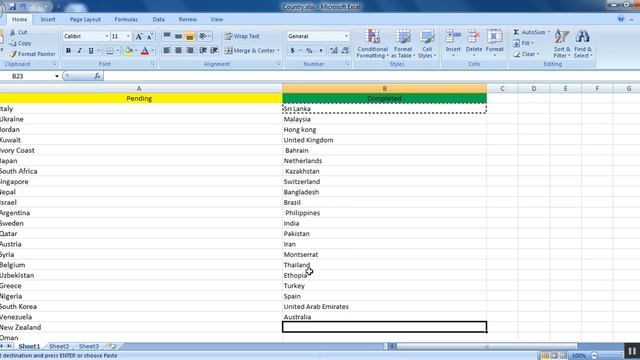The width and height of the screenshot is (640, 360).
Task: Toggle Bold formatting
Action: (68, 51)
